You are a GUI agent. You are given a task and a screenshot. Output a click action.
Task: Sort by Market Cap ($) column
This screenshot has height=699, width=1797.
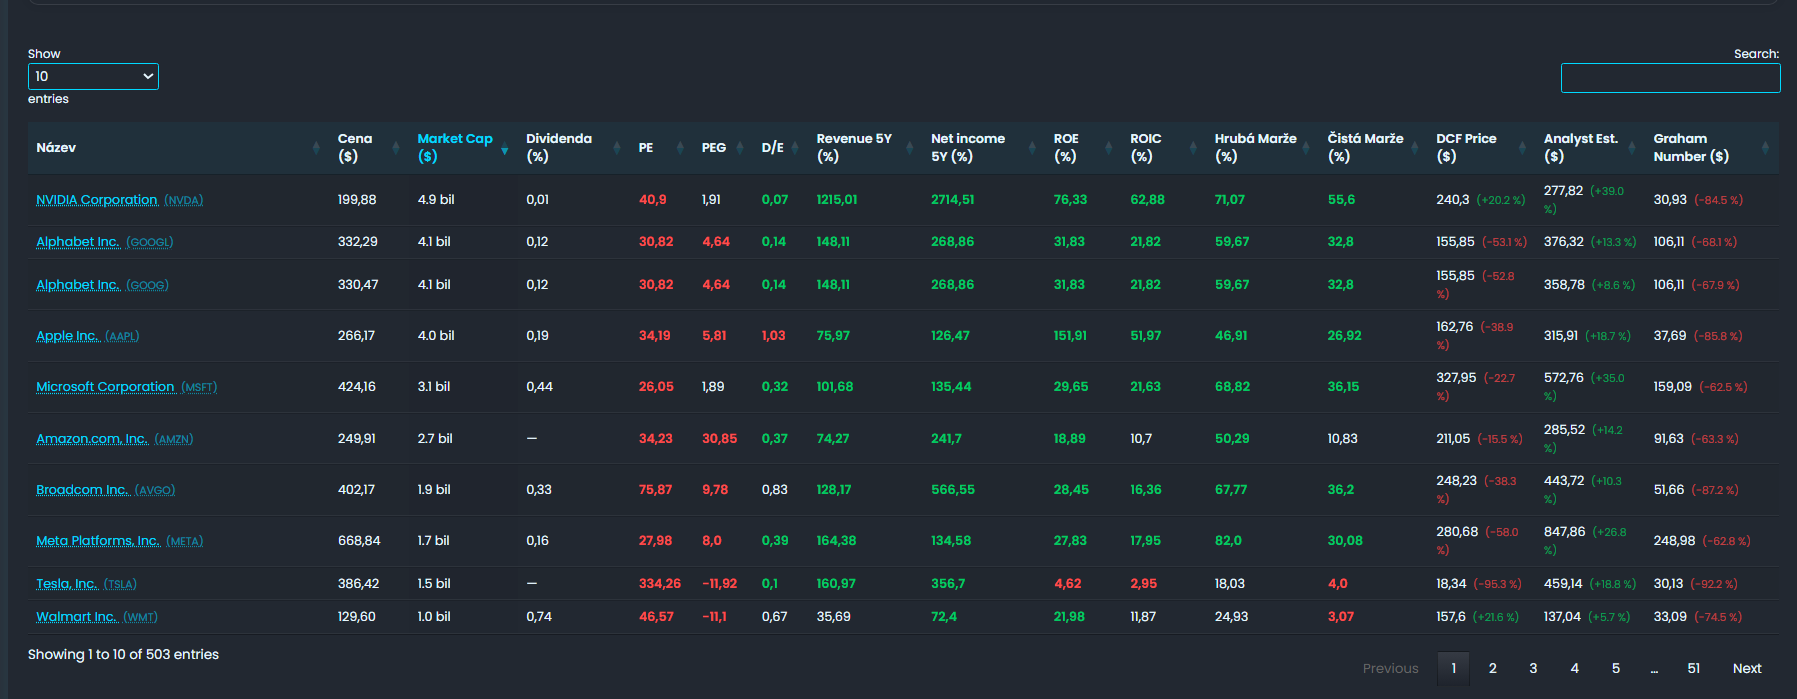coord(463,148)
